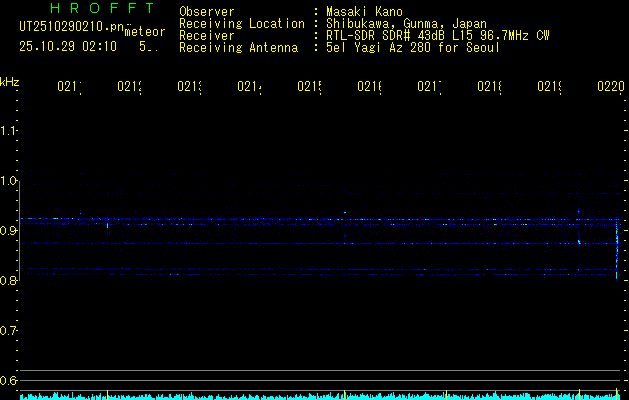Click the 1.1 frequency axis label

10,131
